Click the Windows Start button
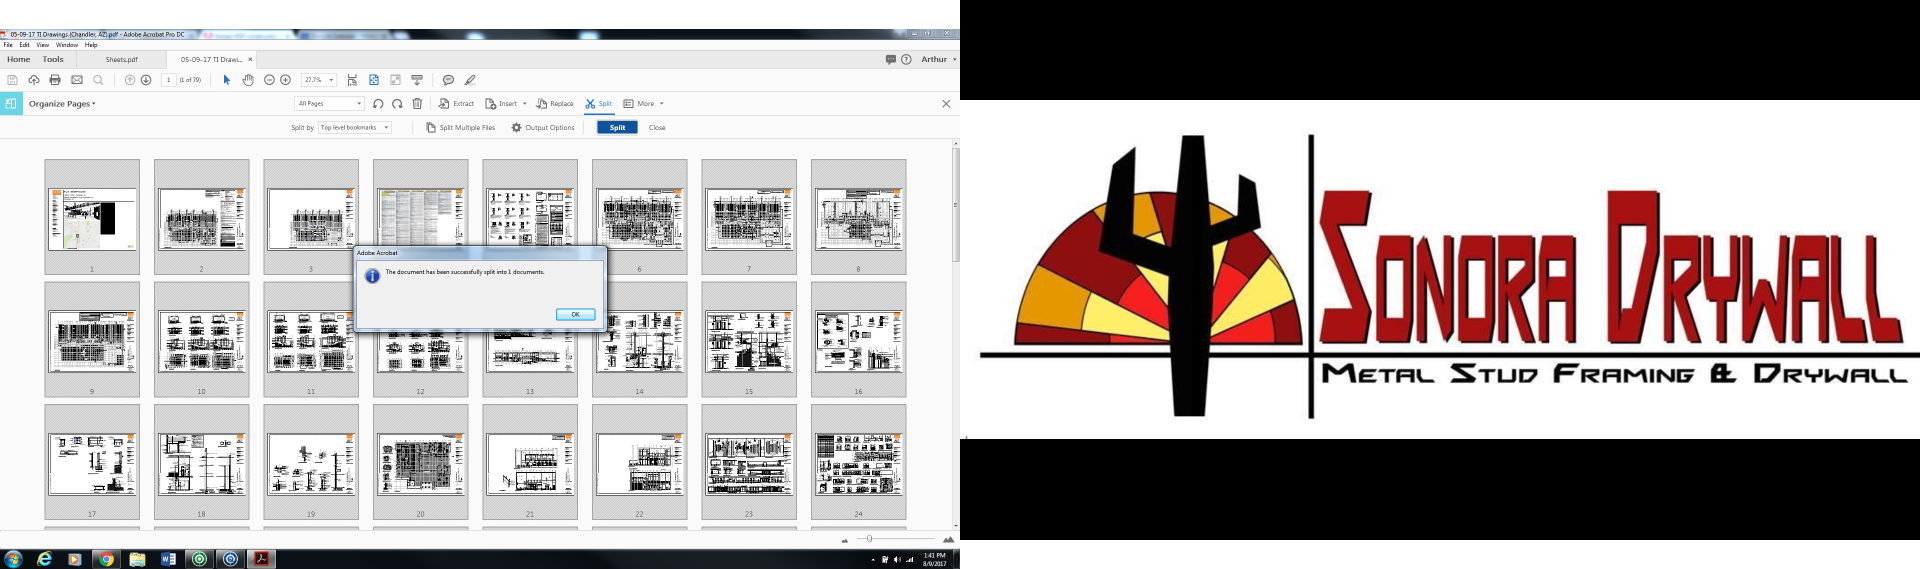 point(13,559)
